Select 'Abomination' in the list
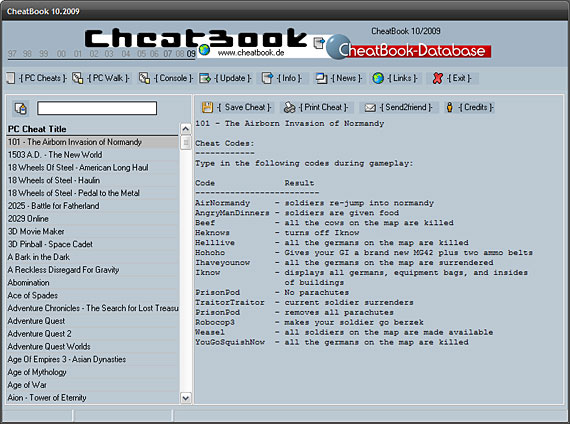The image size is (570, 424). click(92, 283)
